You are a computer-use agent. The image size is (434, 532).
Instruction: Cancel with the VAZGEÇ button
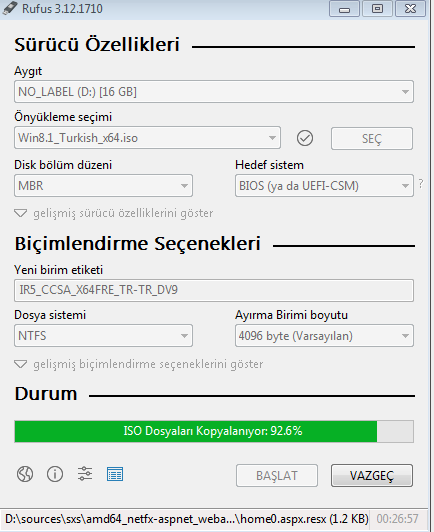tap(372, 476)
